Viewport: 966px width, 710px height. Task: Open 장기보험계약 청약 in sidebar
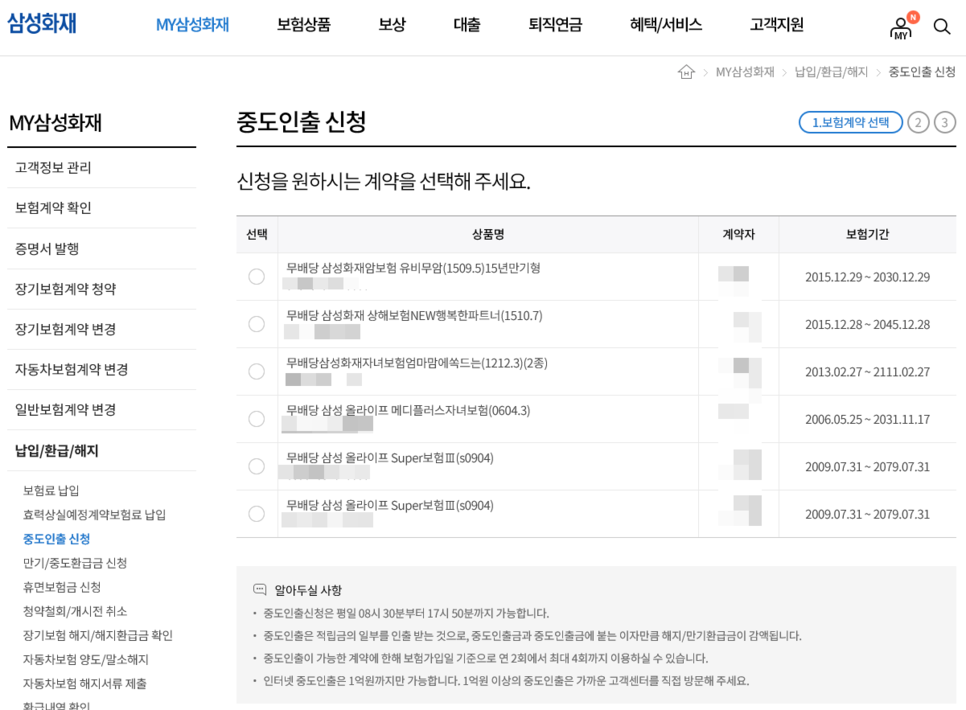pyautogui.click(x=65, y=288)
